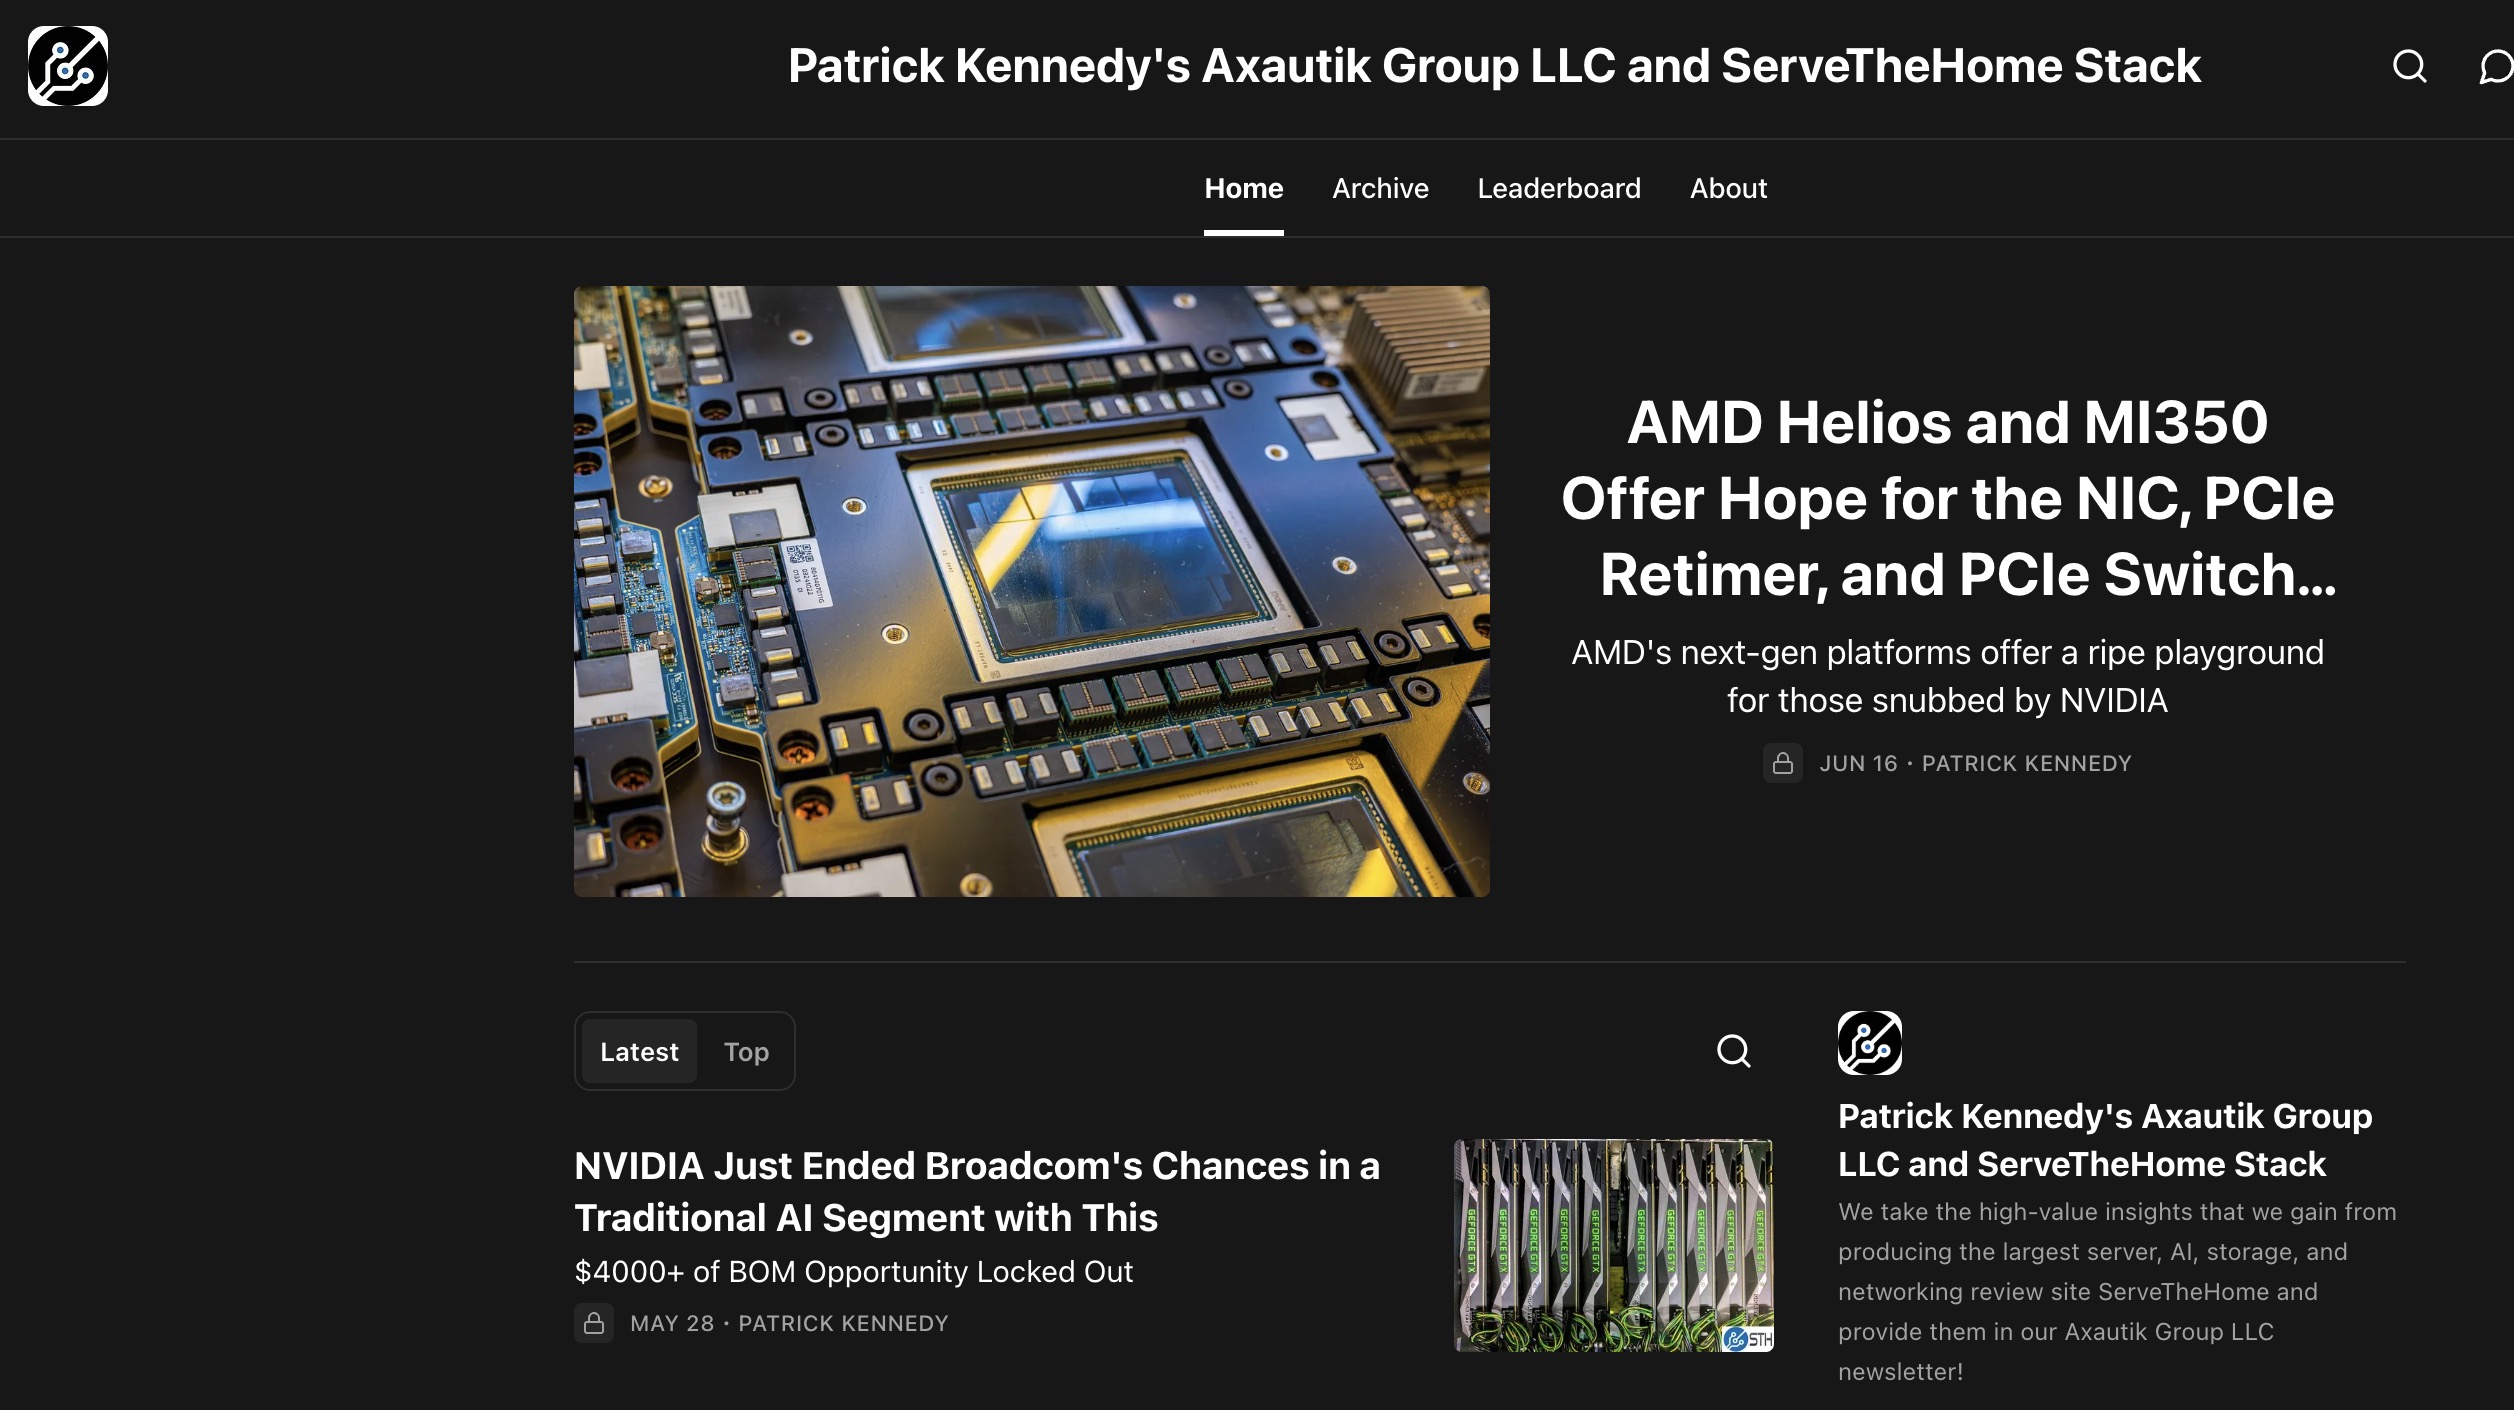This screenshot has width=2514, height=1410.
Task: Click the search icon beside Latest/Top tabs
Action: (1733, 1051)
